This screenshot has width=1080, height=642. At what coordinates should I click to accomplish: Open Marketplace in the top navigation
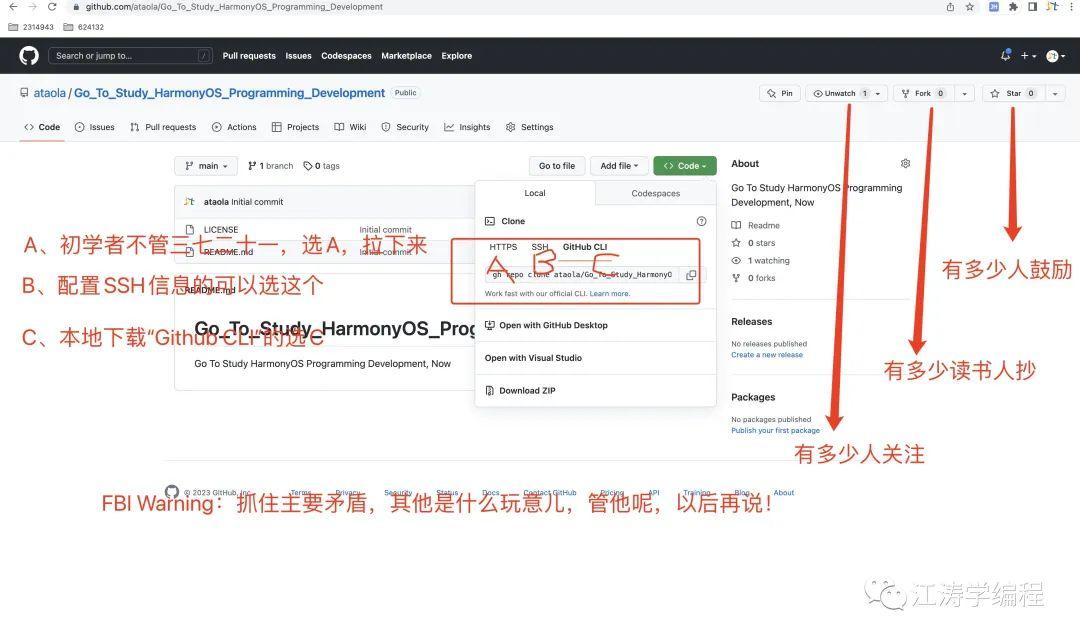click(x=406, y=56)
